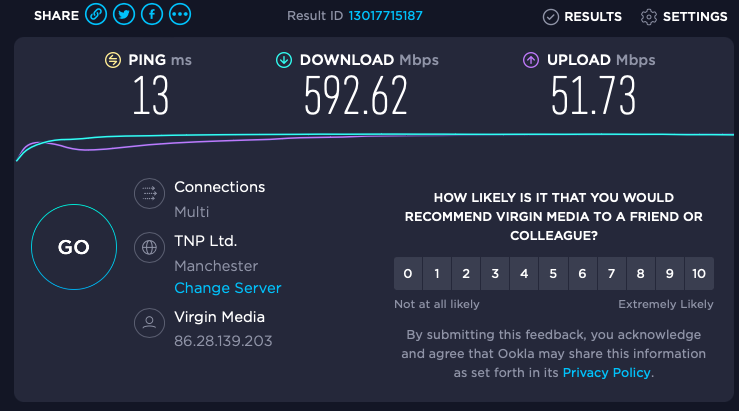Screen dimensions: 739x411
Task: Choose rating 5 on the scale
Action: (x=553, y=273)
